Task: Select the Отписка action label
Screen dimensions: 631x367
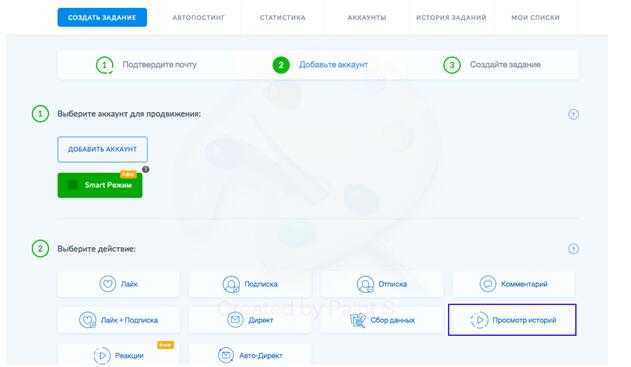Action: point(392,284)
